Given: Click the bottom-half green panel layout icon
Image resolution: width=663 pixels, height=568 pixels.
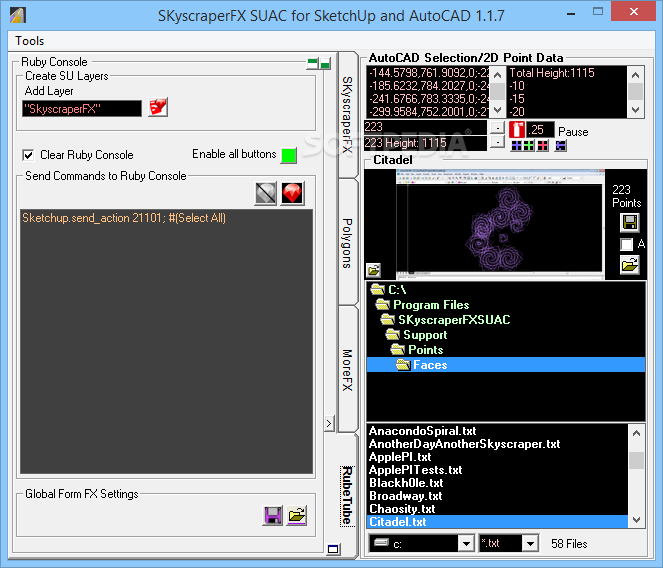Looking at the screenshot, I should (325, 64).
